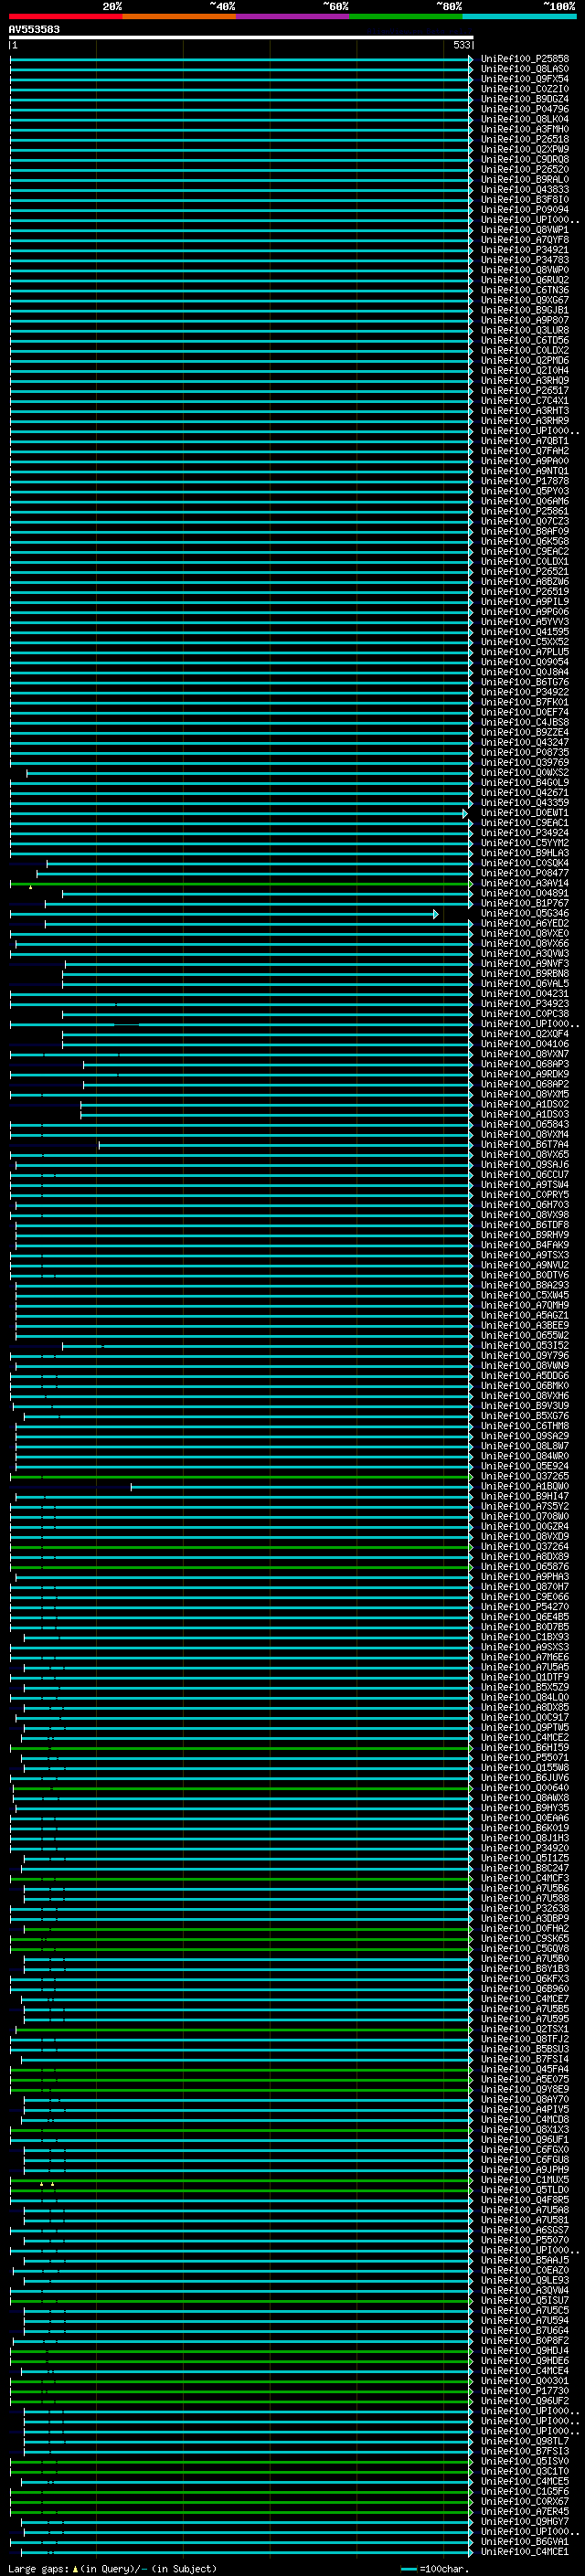Select label UniRef100_Q9XG67
The width and height of the screenshot is (585, 2576).
click(524, 300)
